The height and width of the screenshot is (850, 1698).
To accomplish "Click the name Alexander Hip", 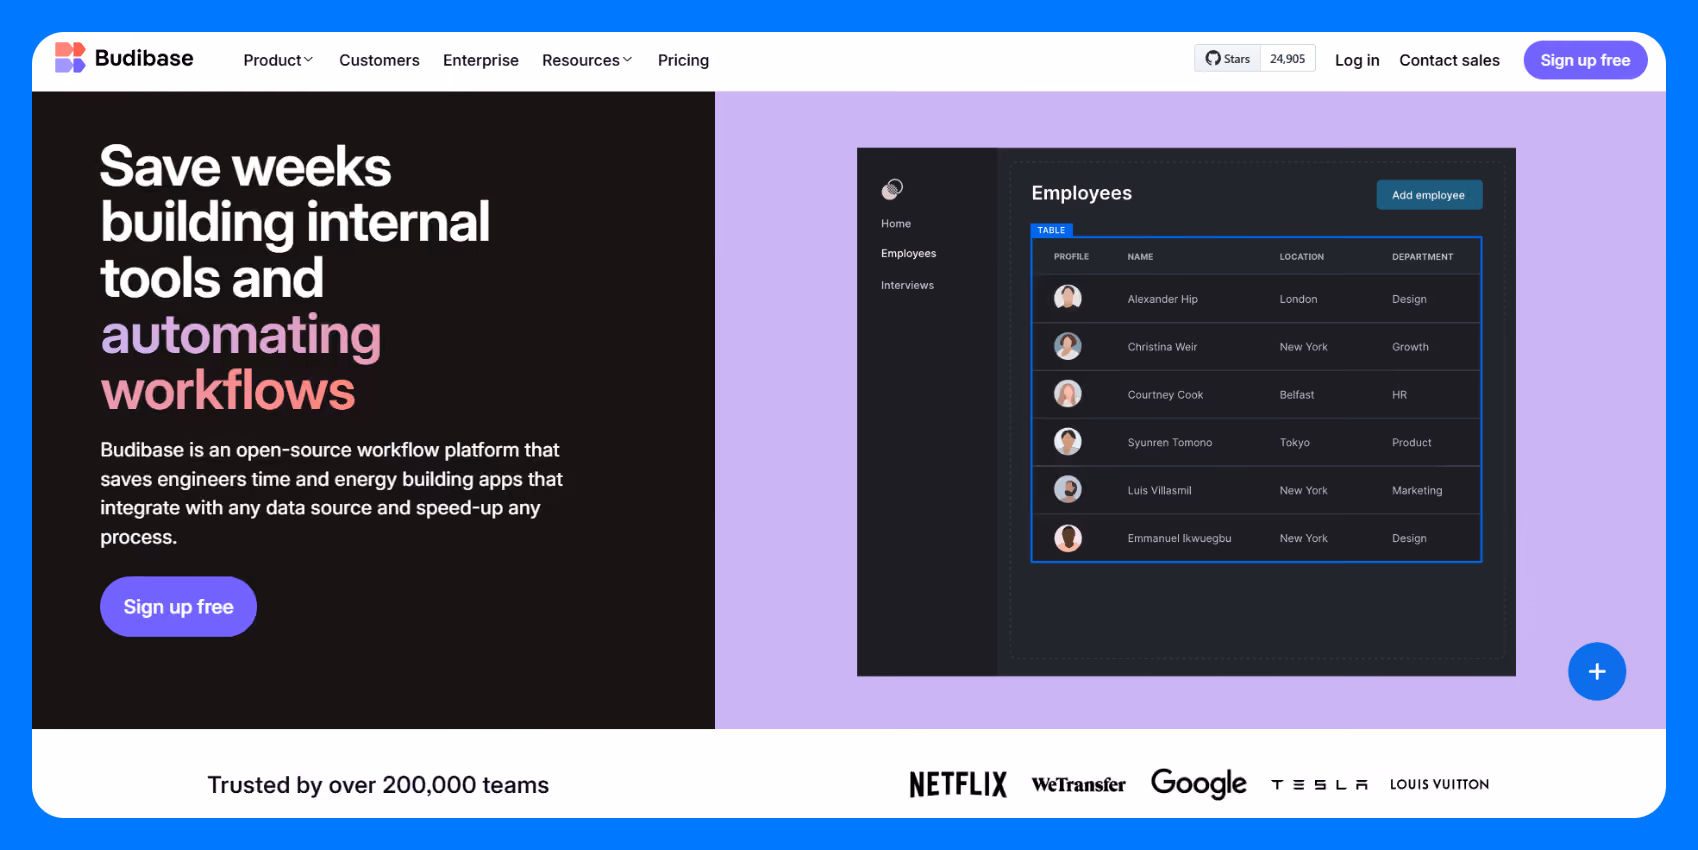I will [1162, 299].
